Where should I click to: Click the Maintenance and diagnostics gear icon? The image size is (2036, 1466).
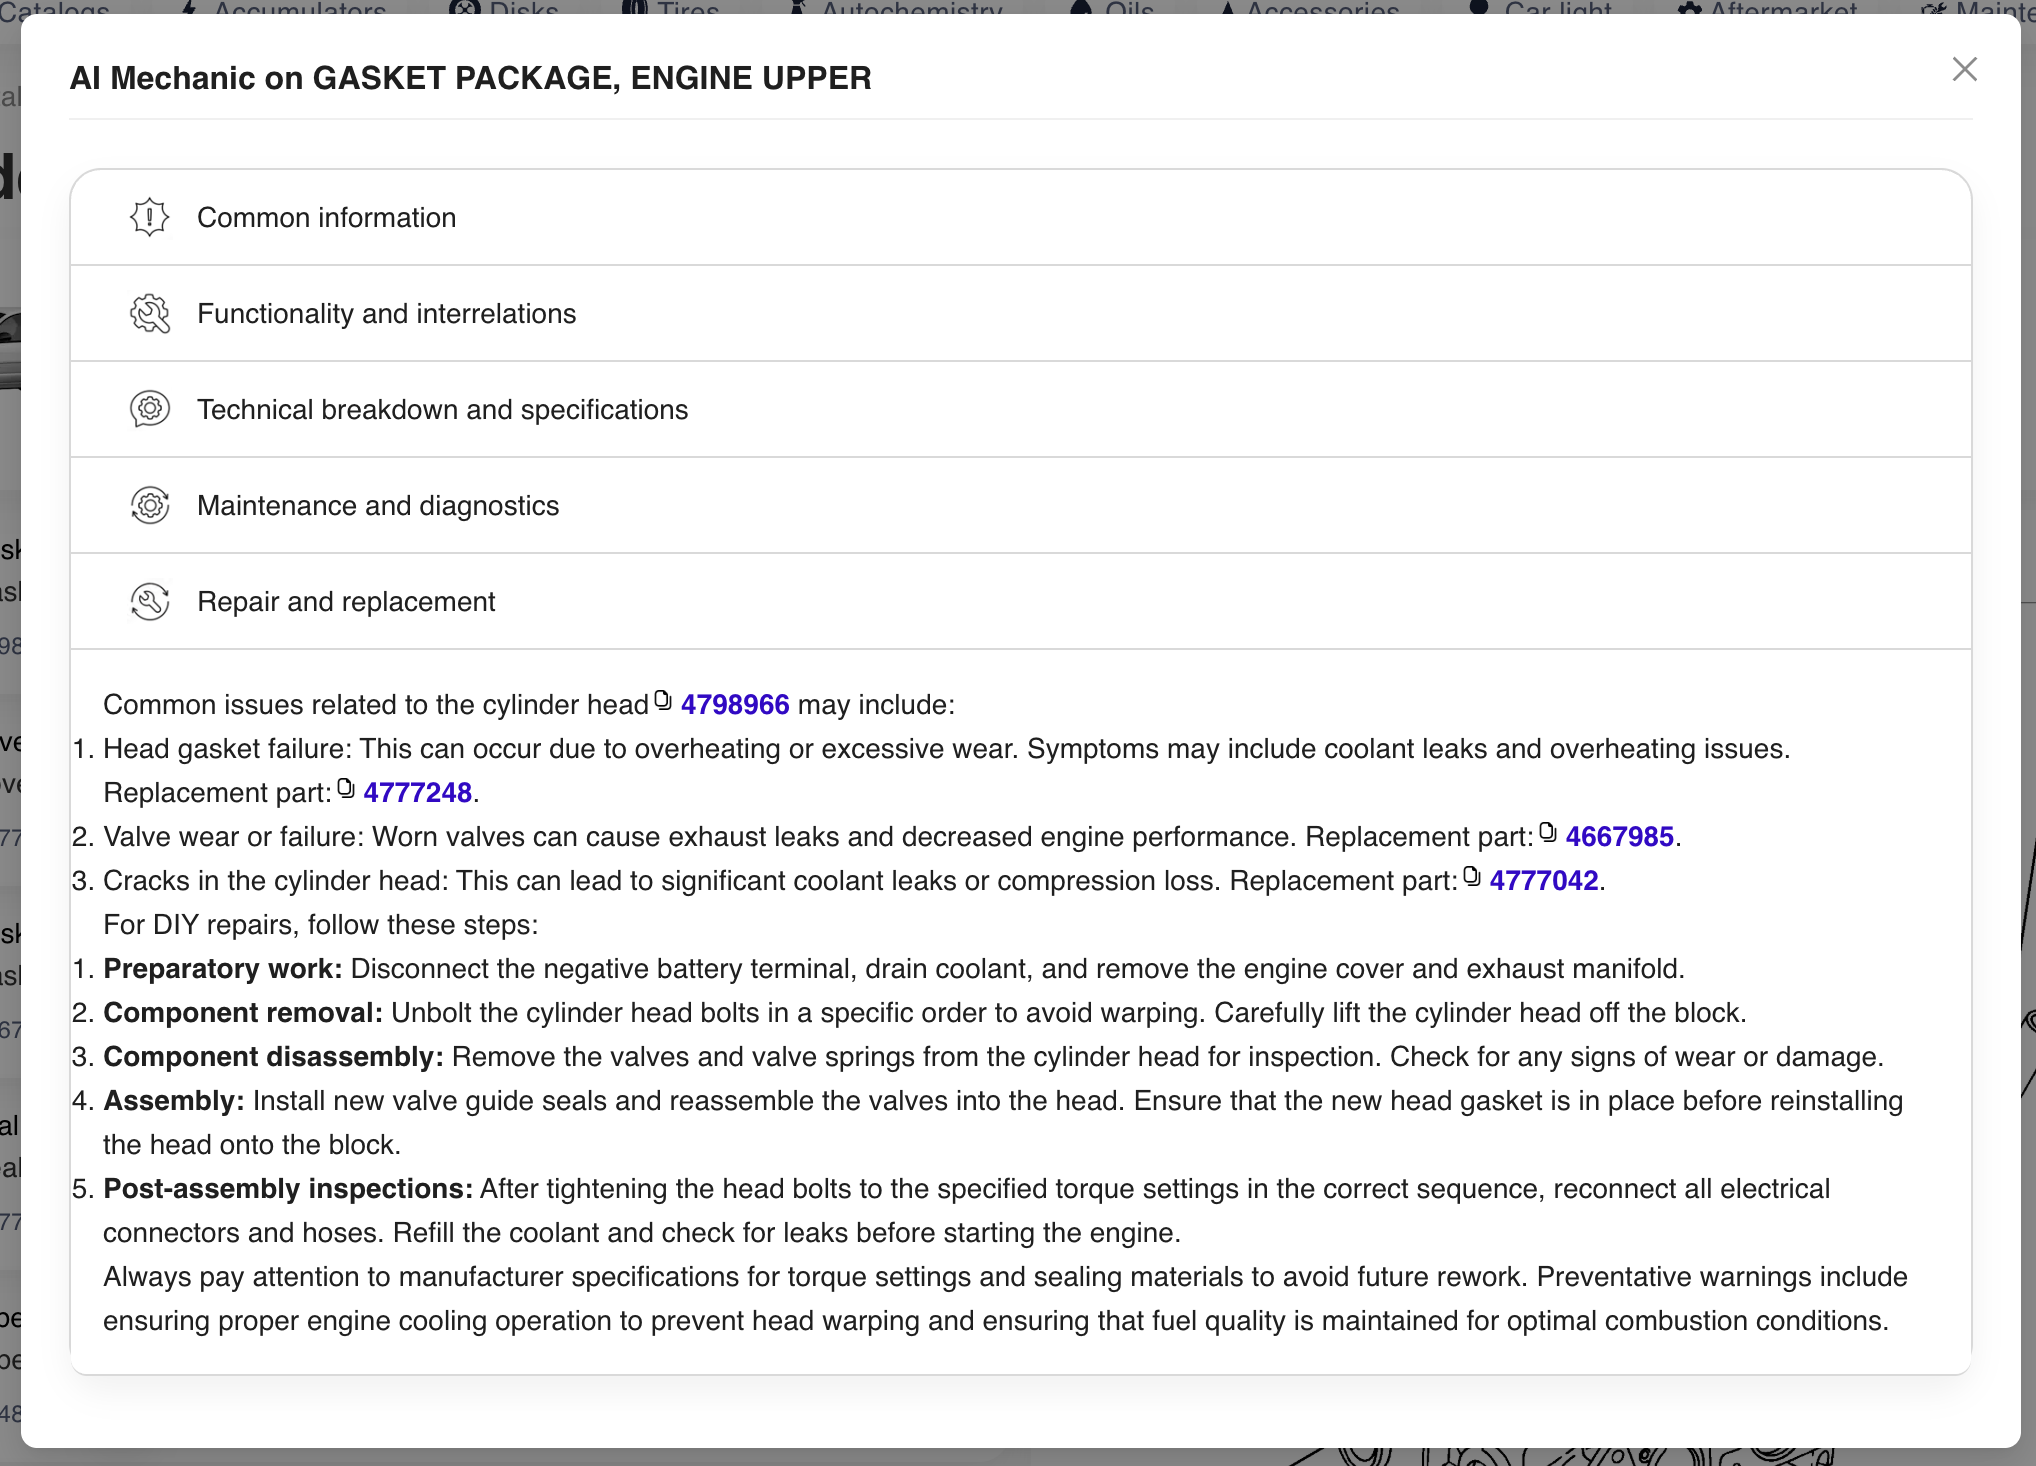[150, 505]
